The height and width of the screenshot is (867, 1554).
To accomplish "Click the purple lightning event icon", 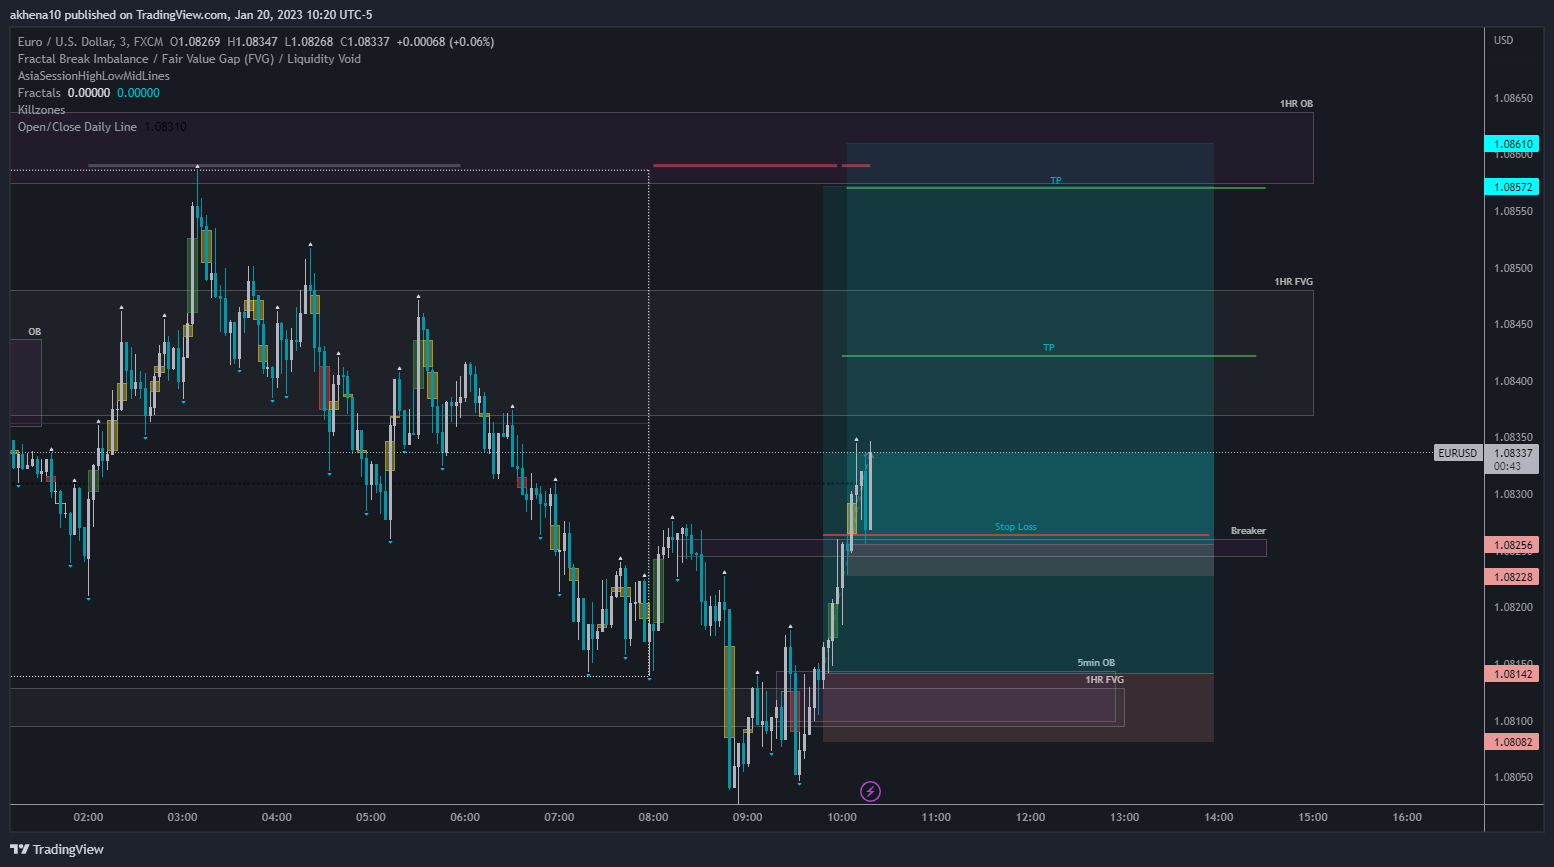I will point(870,792).
